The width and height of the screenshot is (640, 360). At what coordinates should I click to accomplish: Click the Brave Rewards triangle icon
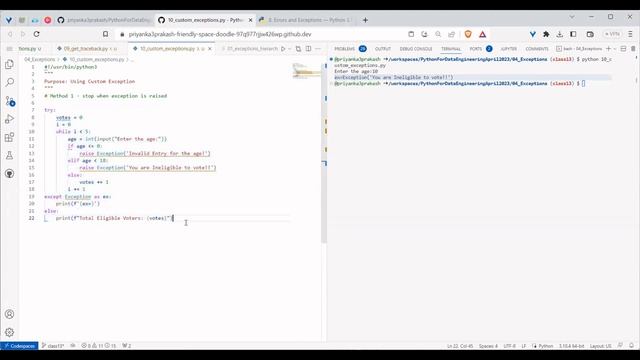(482, 34)
